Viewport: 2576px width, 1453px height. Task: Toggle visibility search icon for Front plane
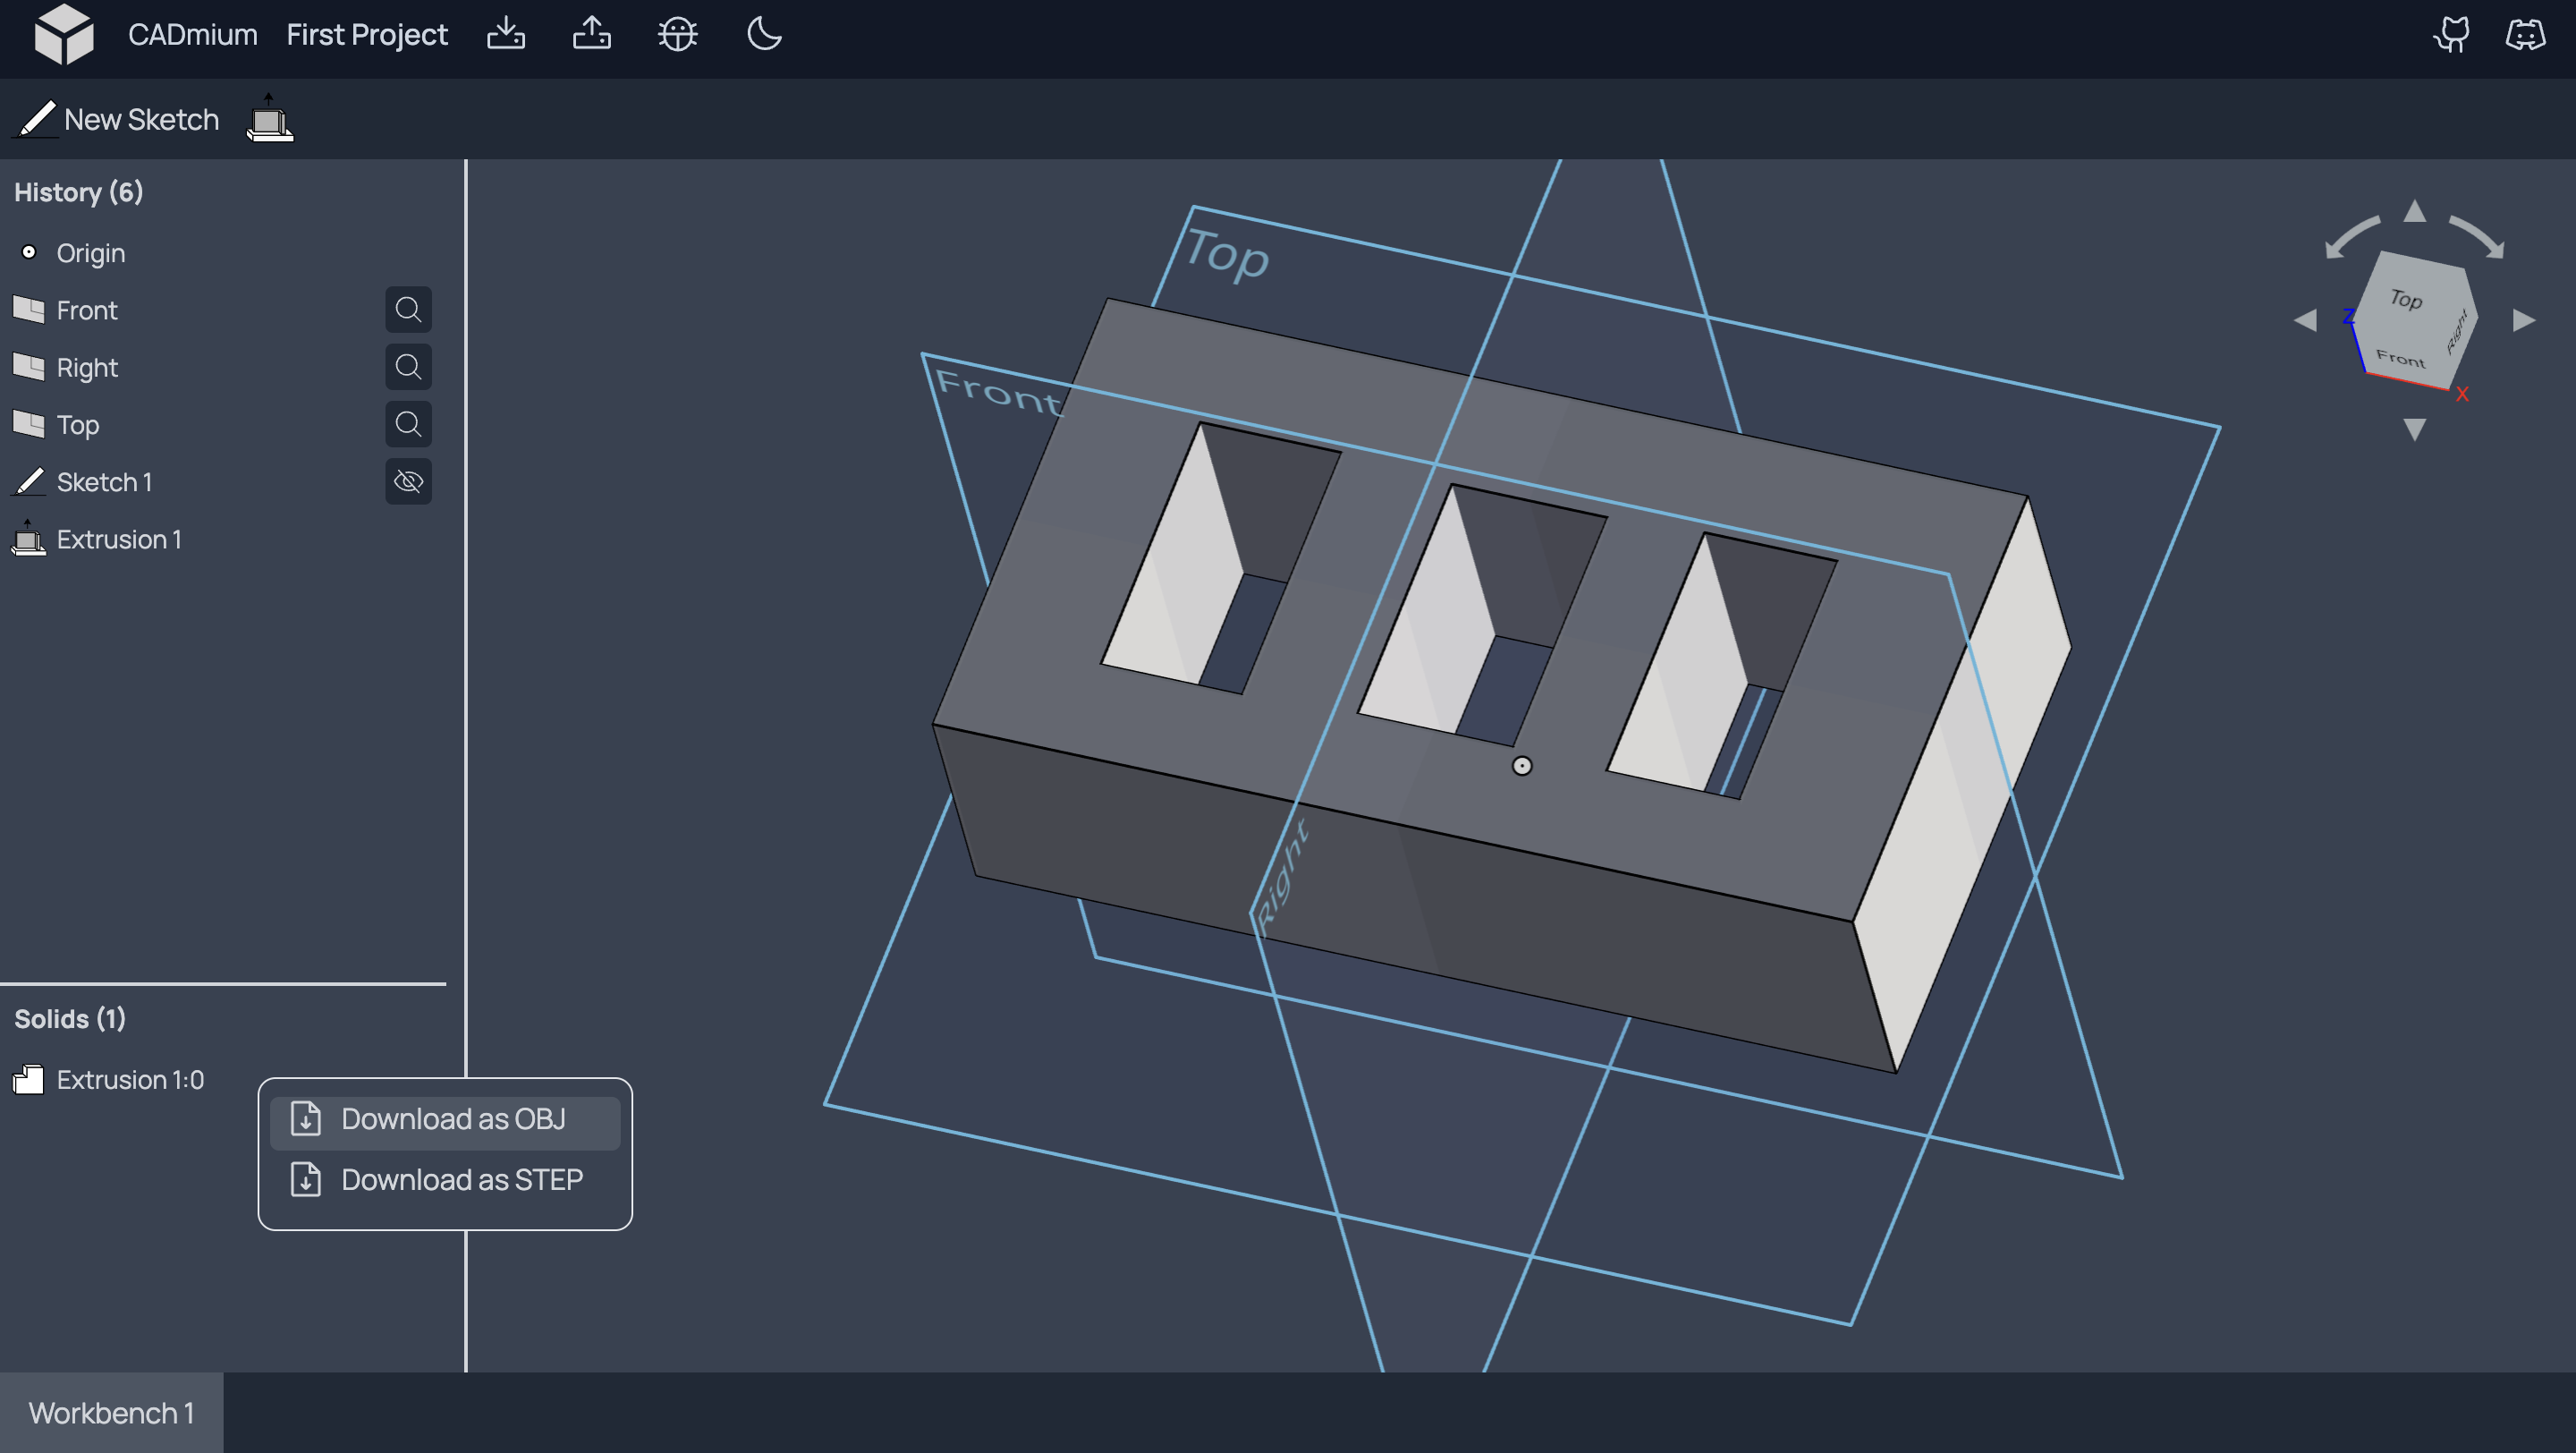tap(407, 310)
